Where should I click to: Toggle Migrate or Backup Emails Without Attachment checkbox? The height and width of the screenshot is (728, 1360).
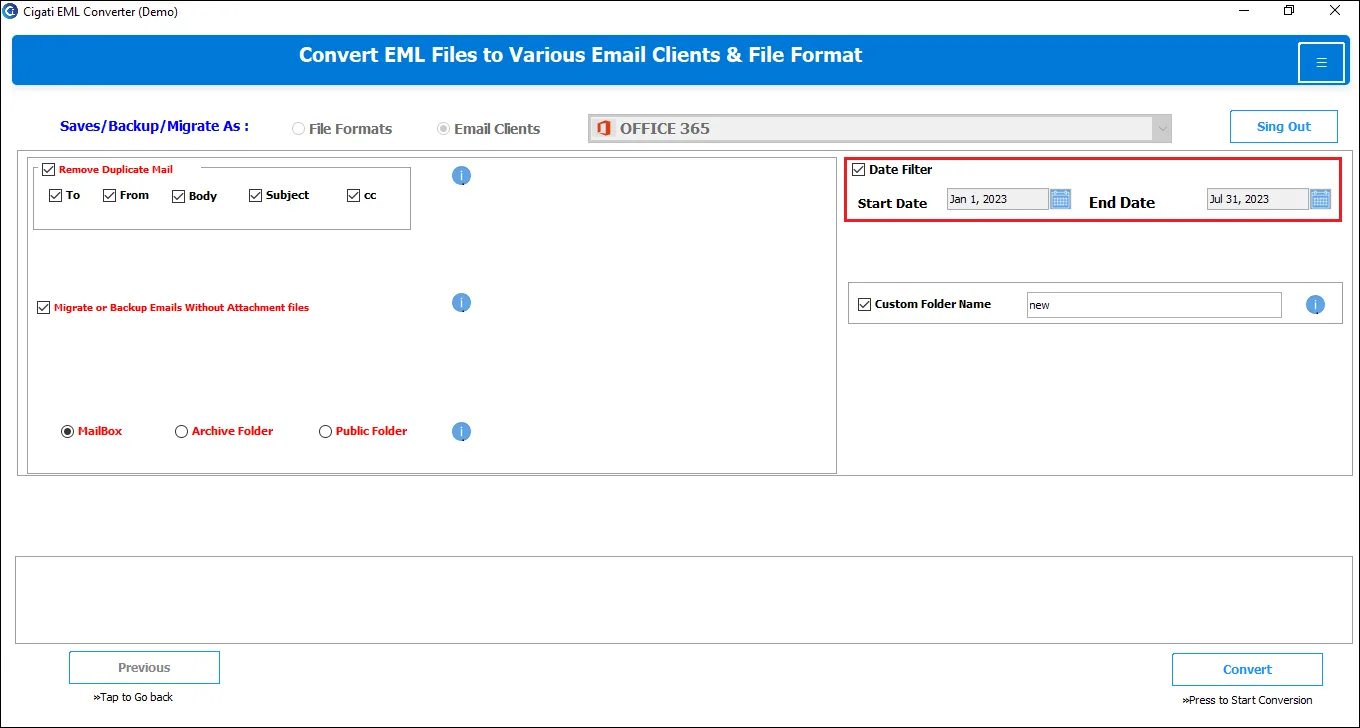pos(44,308)
